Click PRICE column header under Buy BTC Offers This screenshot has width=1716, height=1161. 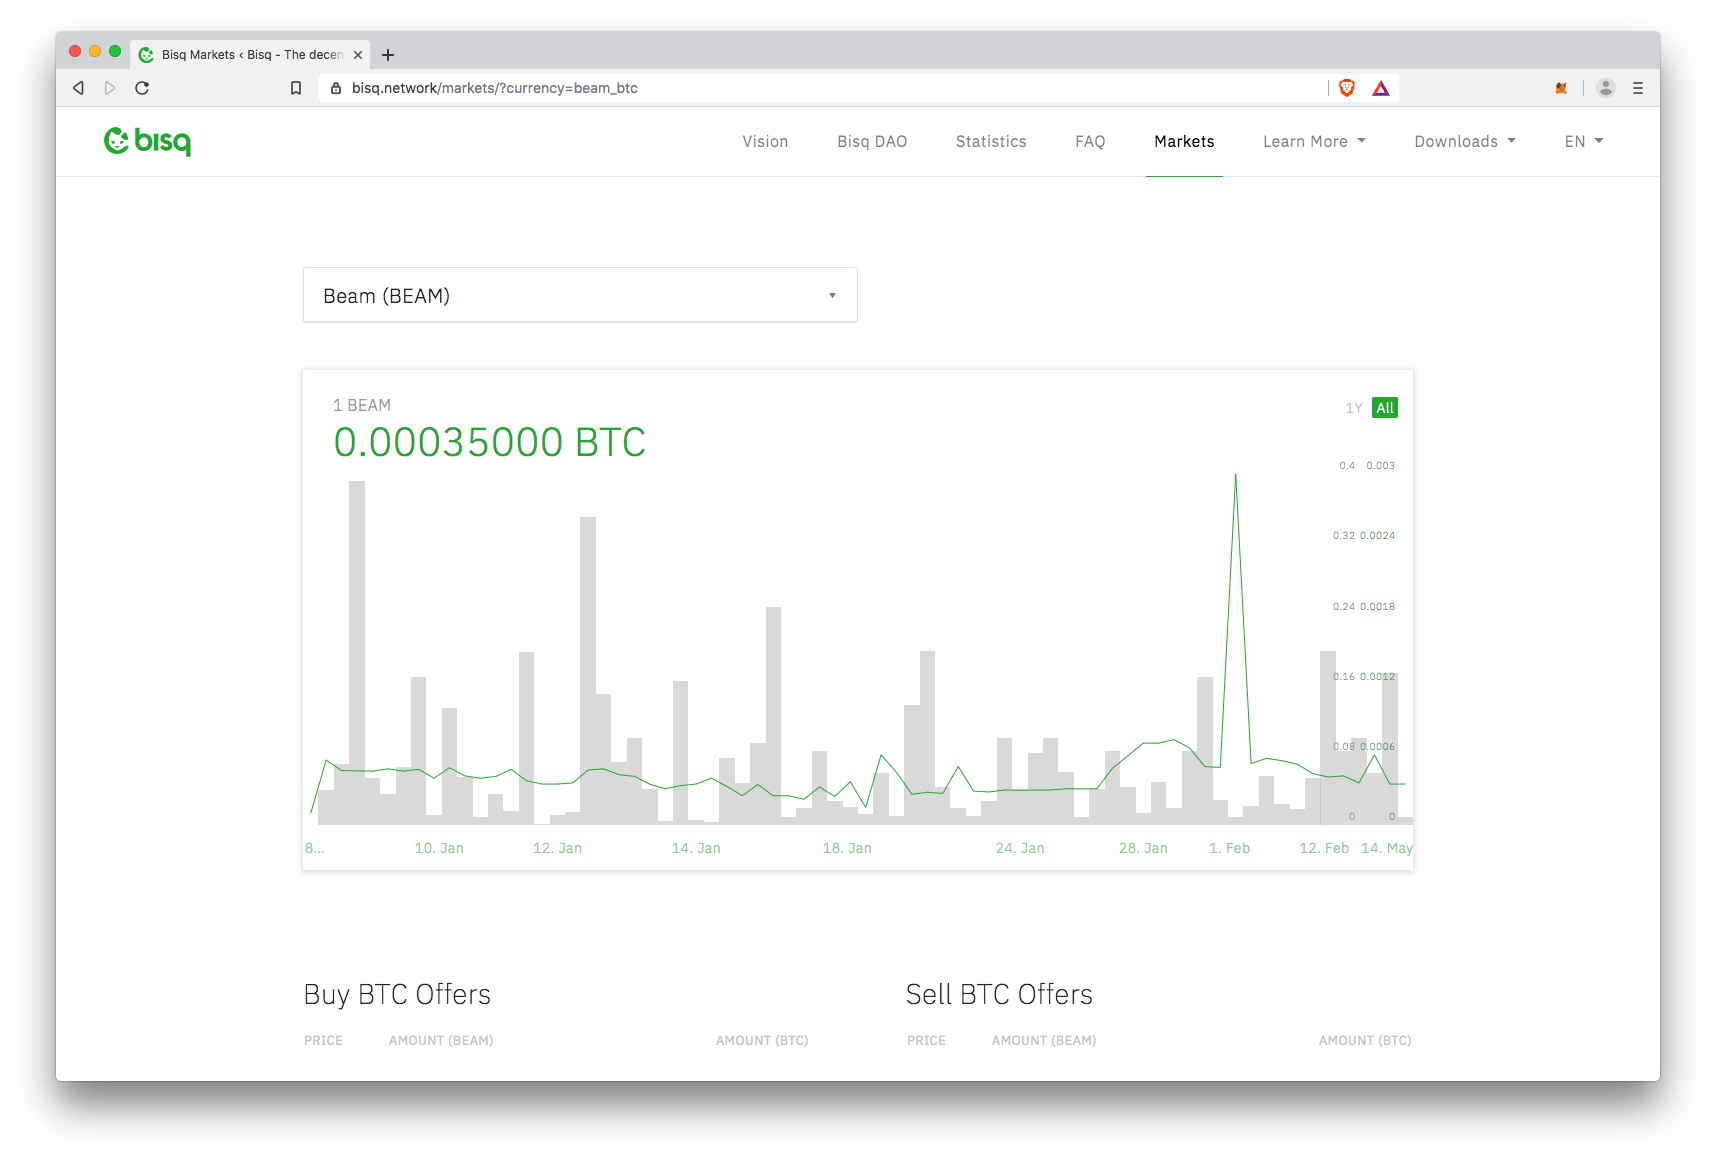point(323,1041)
